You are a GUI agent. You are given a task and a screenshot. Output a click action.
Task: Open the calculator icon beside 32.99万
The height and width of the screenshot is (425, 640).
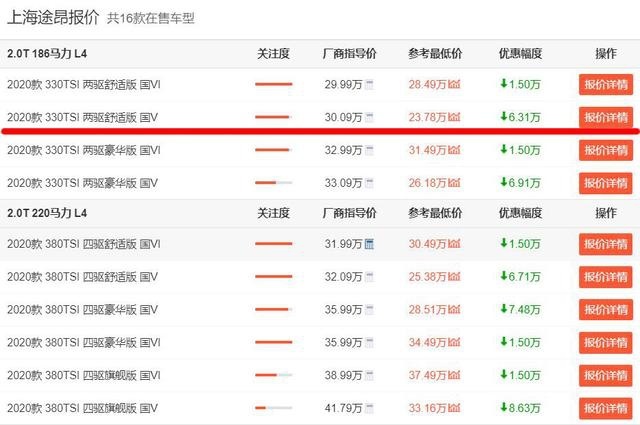[369, 150]
